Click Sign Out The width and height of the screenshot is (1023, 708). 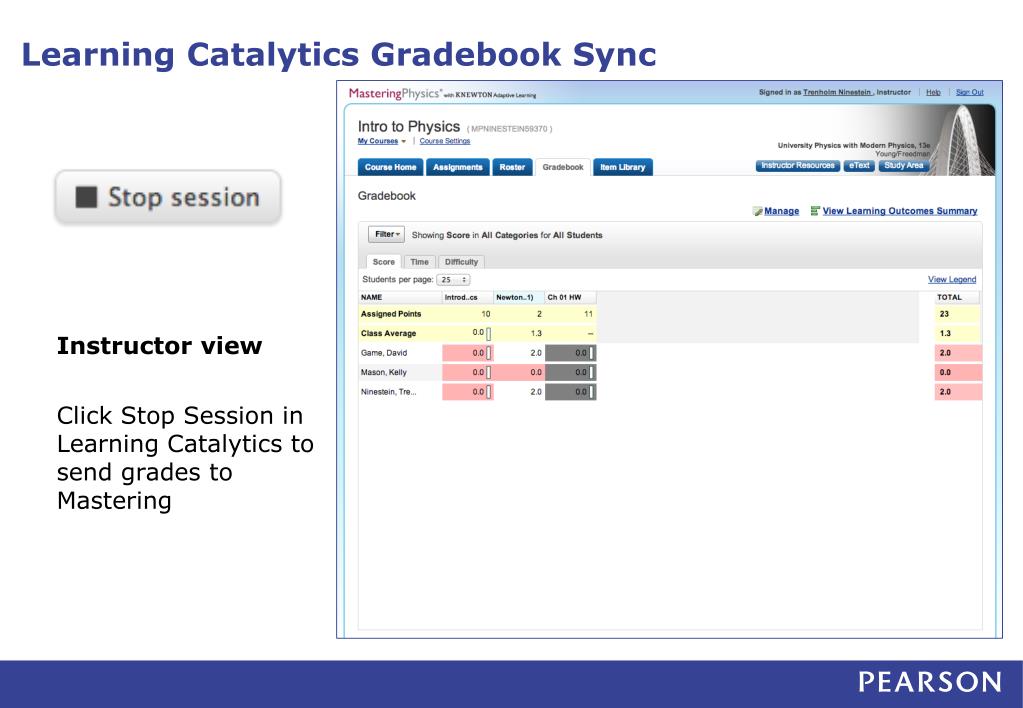tap(970, 92)
